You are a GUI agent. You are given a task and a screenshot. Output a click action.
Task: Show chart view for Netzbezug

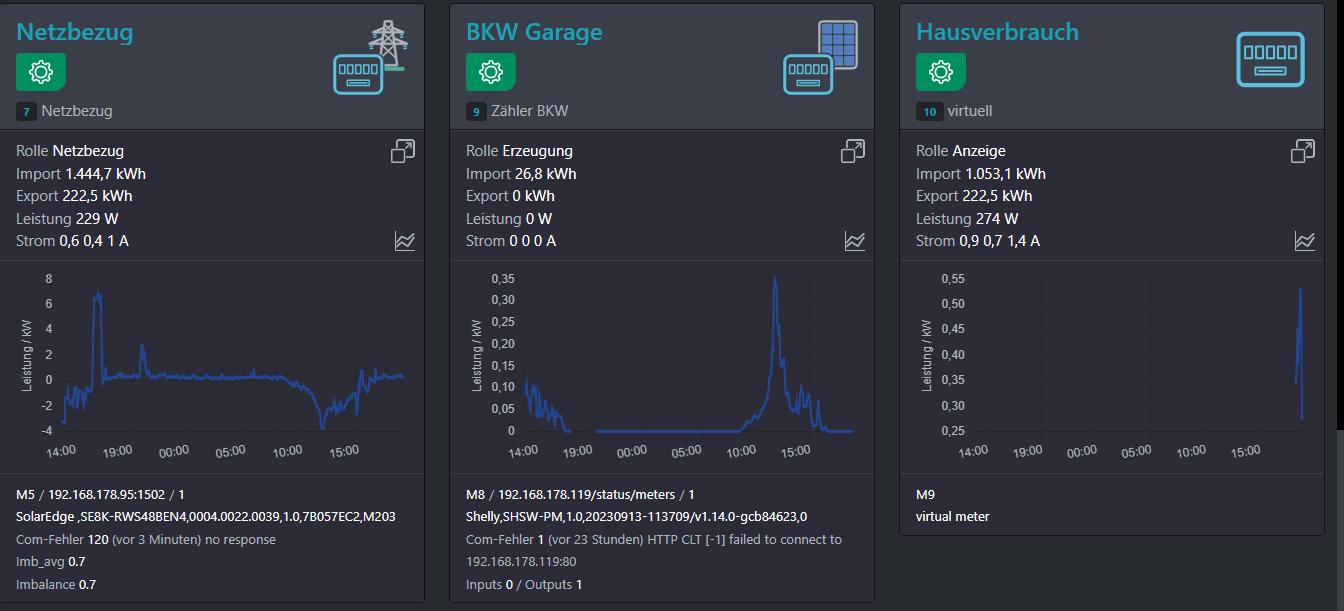pos(405,241)
